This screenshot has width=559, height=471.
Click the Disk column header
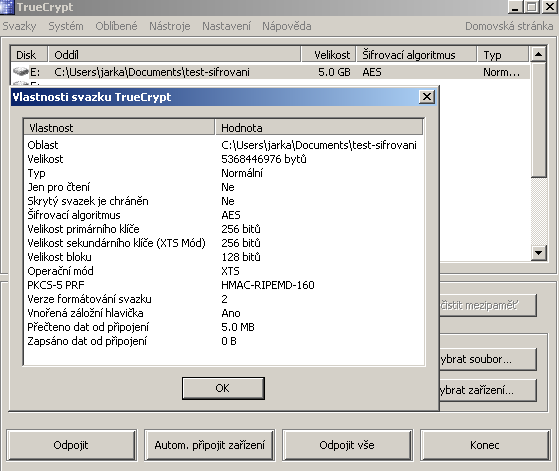(x=29, y=55)
